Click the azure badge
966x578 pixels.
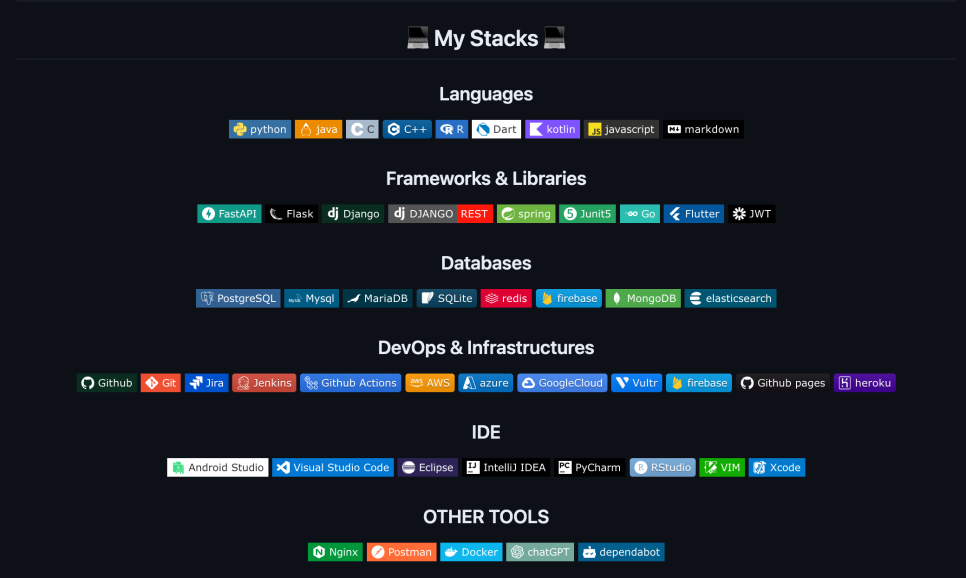click(486, 383)
